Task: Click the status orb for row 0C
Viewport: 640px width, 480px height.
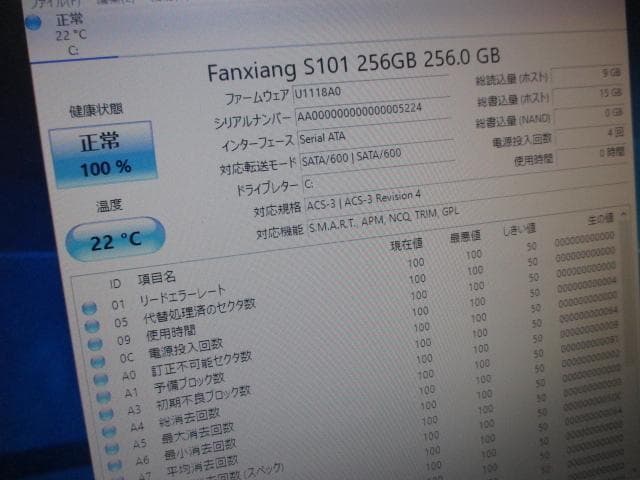Action: tap(98, 362)
